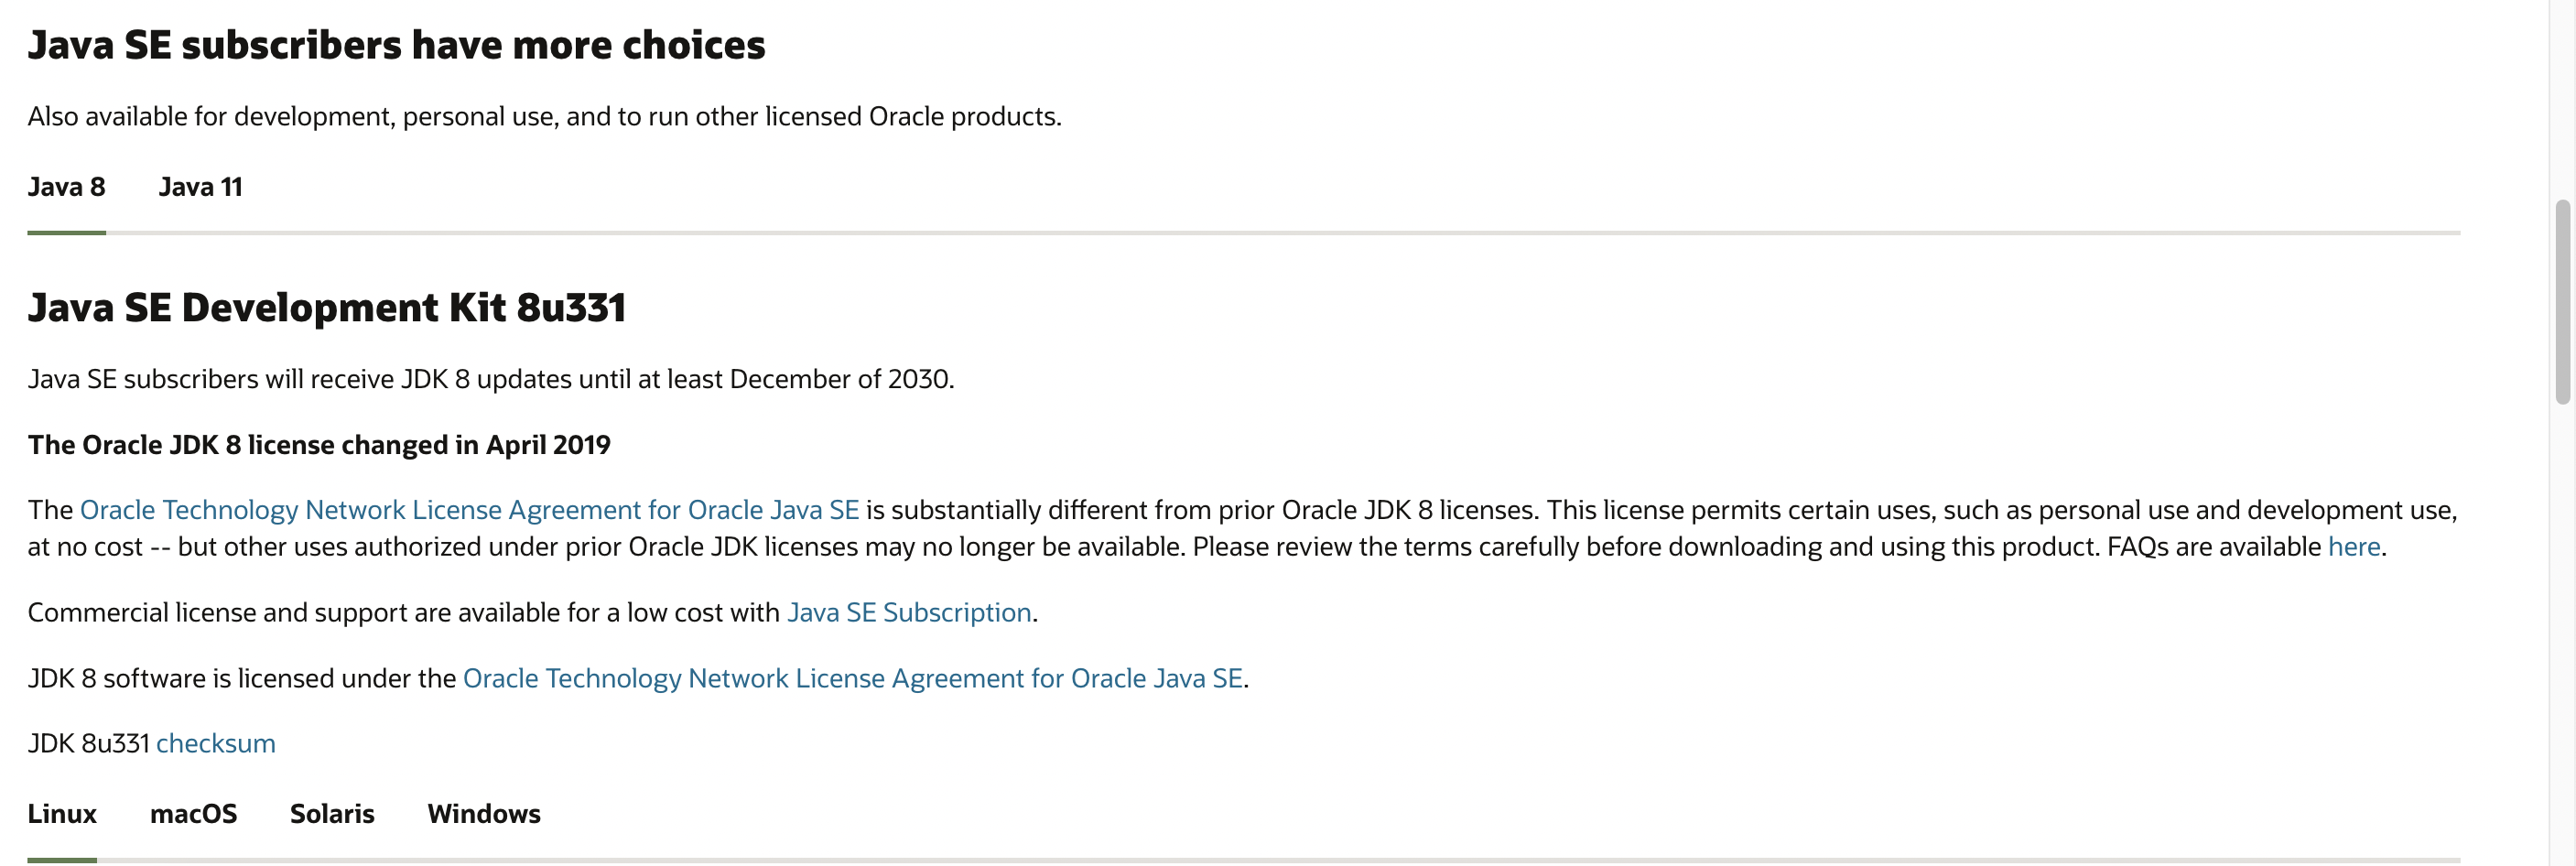Select the Solaris downloads tab
2576x866 pixels.
332,814
